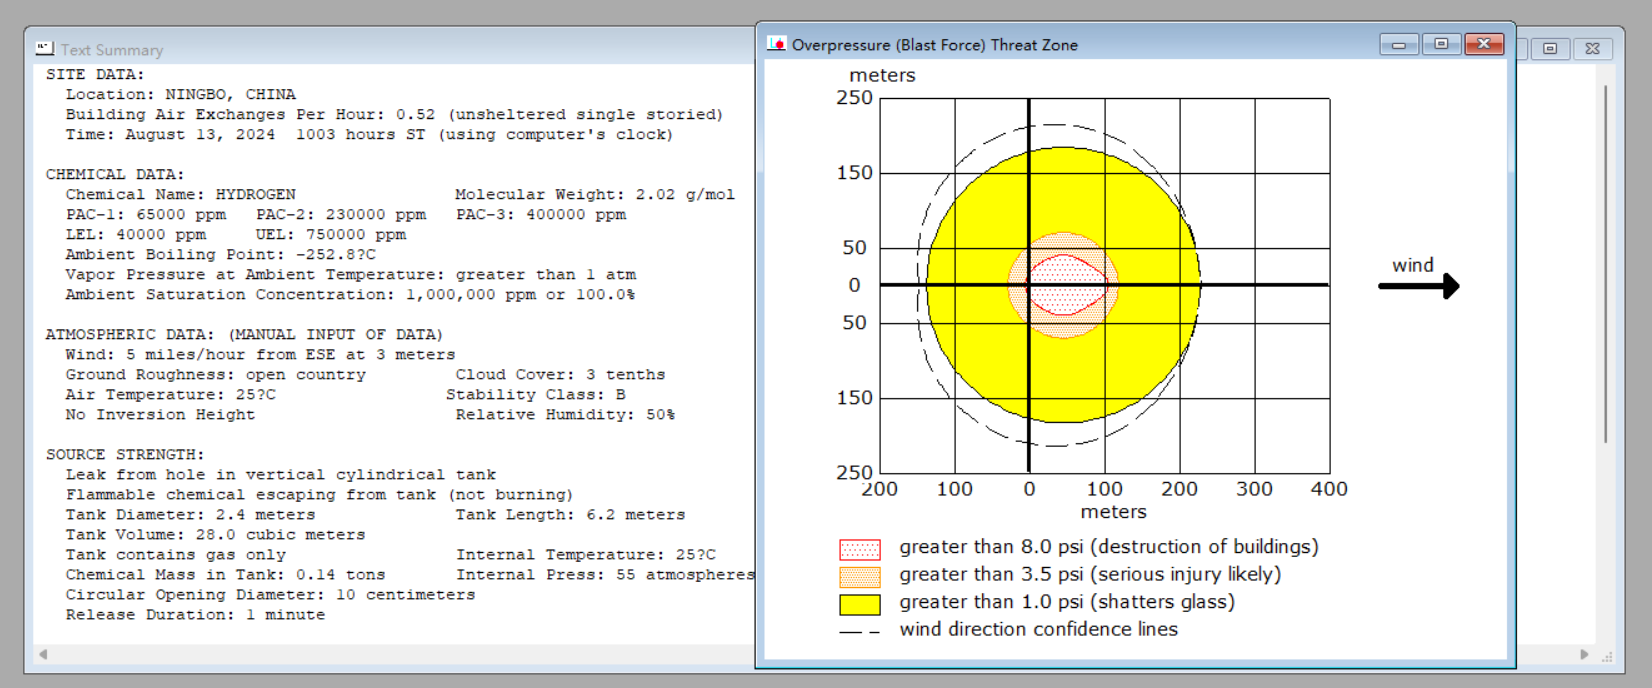Screen dimensions: 1652x688
Task: Click the Text Summary vertical scrollbar
Action: point(1606,264)
